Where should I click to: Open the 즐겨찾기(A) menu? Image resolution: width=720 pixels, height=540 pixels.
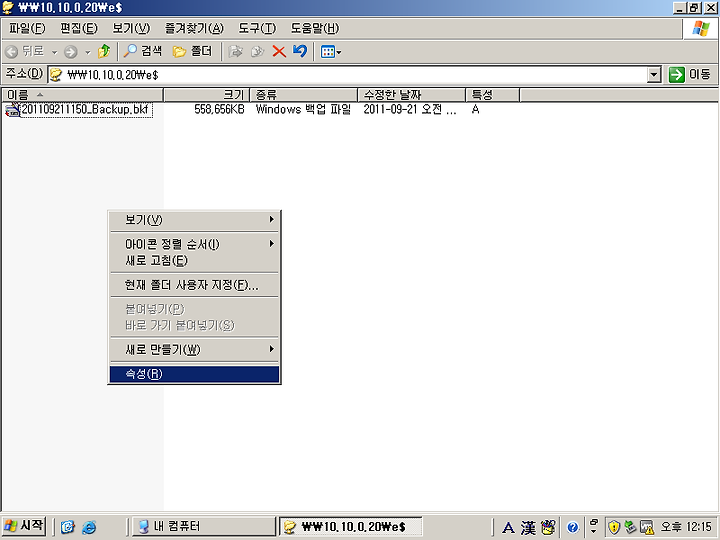[x=194, y=28]
